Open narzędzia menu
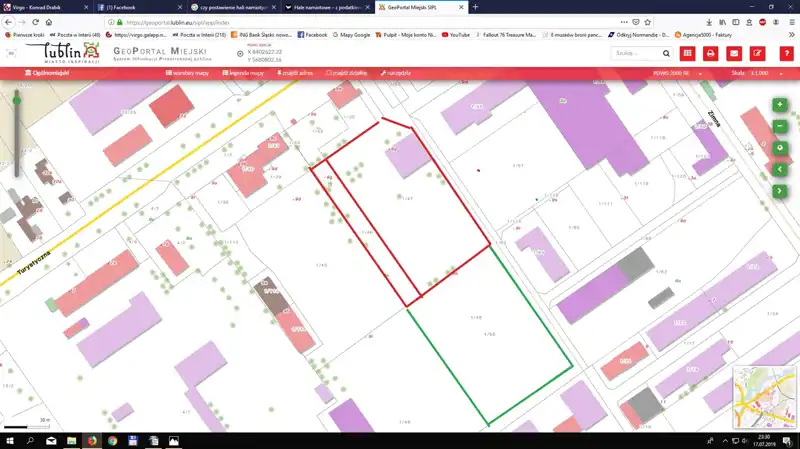This screenshot has height=449, width=800. point(395,73)
